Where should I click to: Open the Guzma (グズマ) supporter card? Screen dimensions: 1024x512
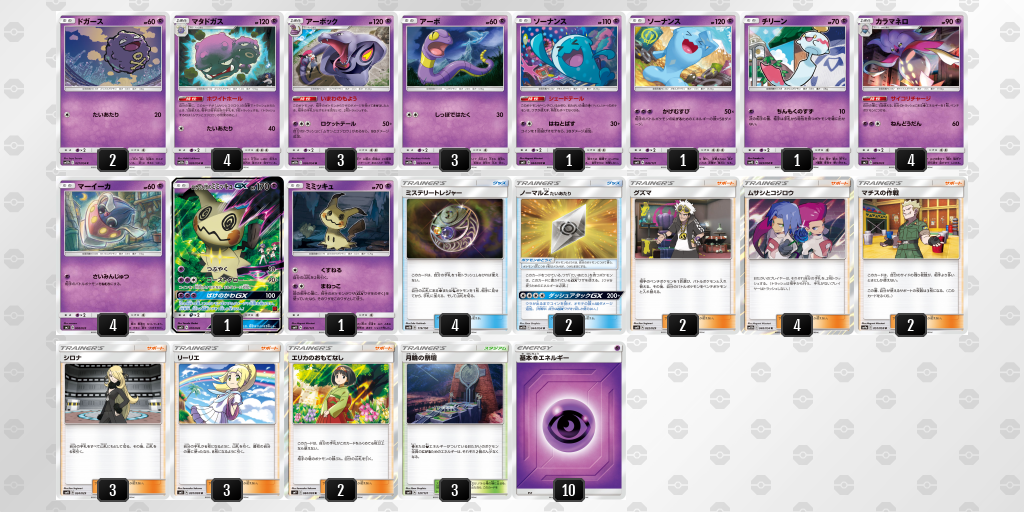pyautogui.click(x=682, y=255)
